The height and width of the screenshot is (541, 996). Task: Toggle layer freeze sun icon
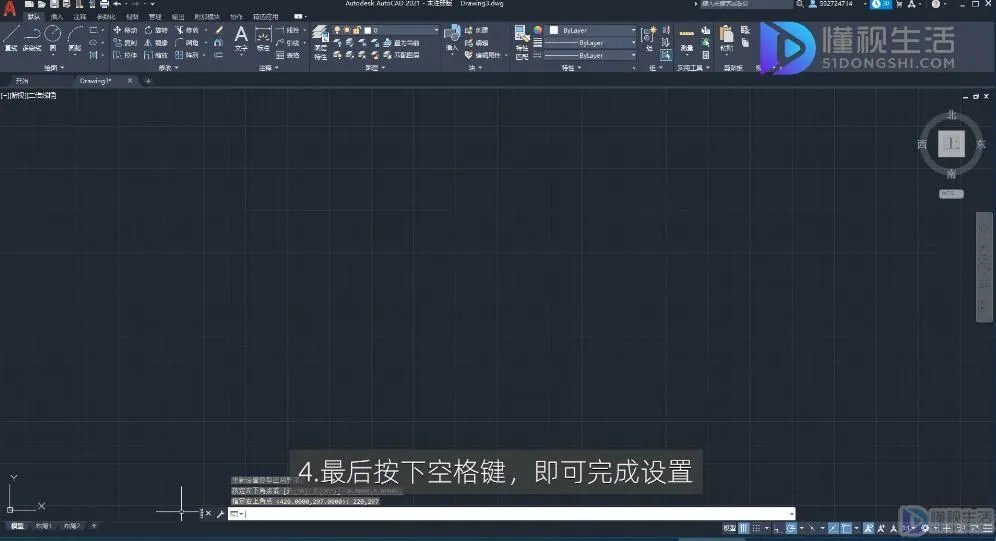(347, 30)
